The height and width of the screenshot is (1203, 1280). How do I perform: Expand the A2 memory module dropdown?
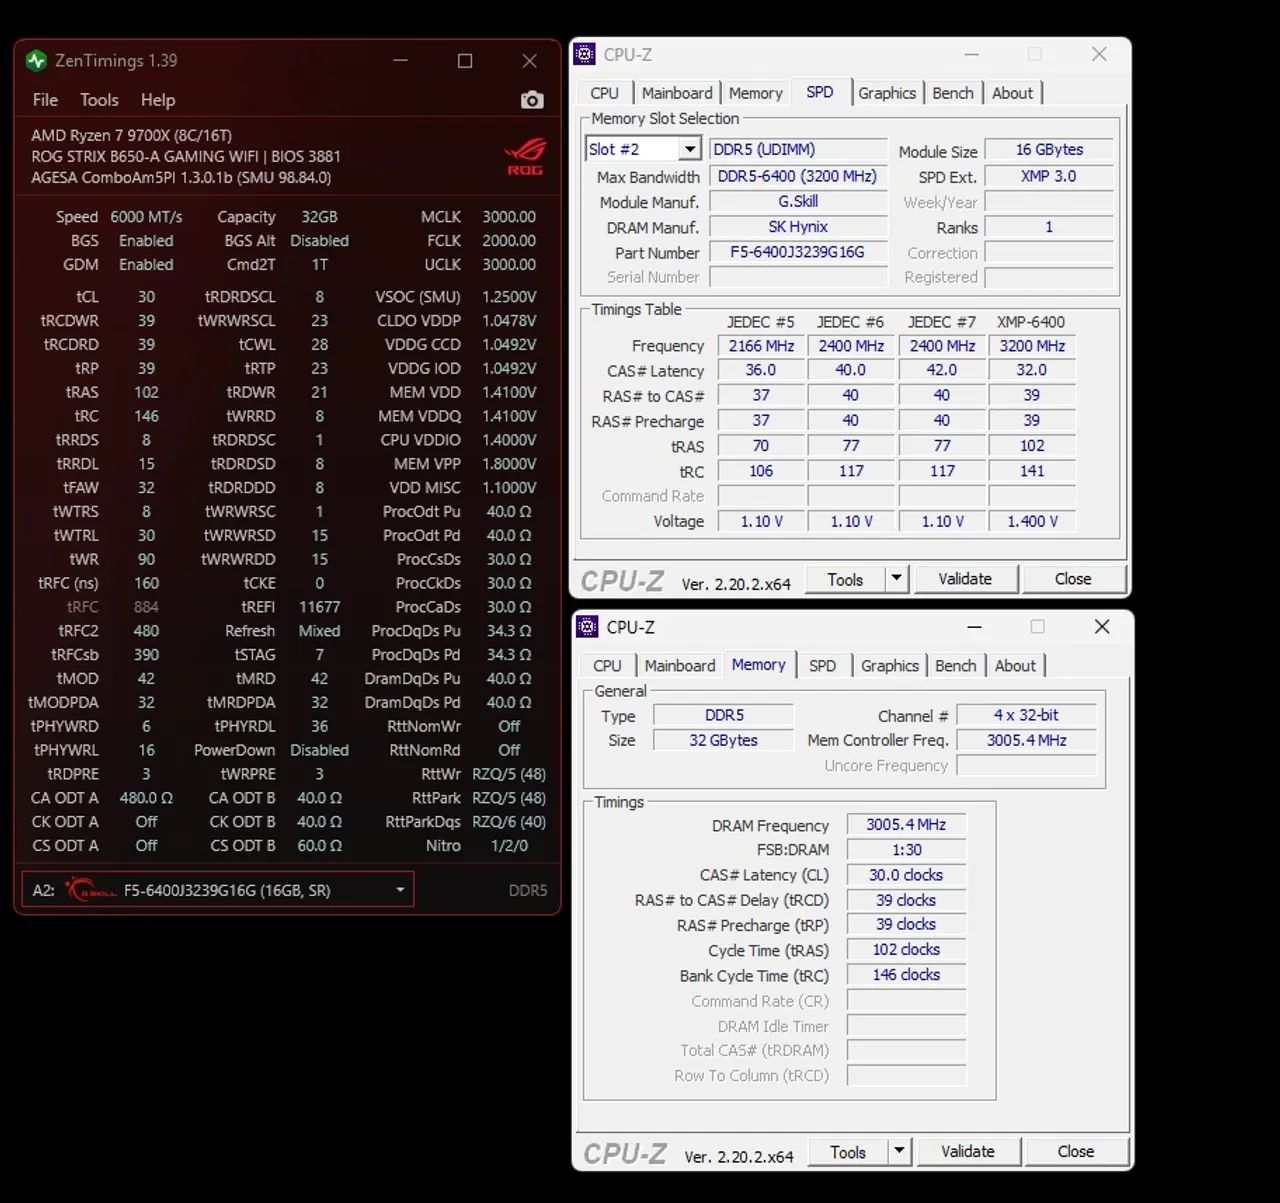click(400, 890)
